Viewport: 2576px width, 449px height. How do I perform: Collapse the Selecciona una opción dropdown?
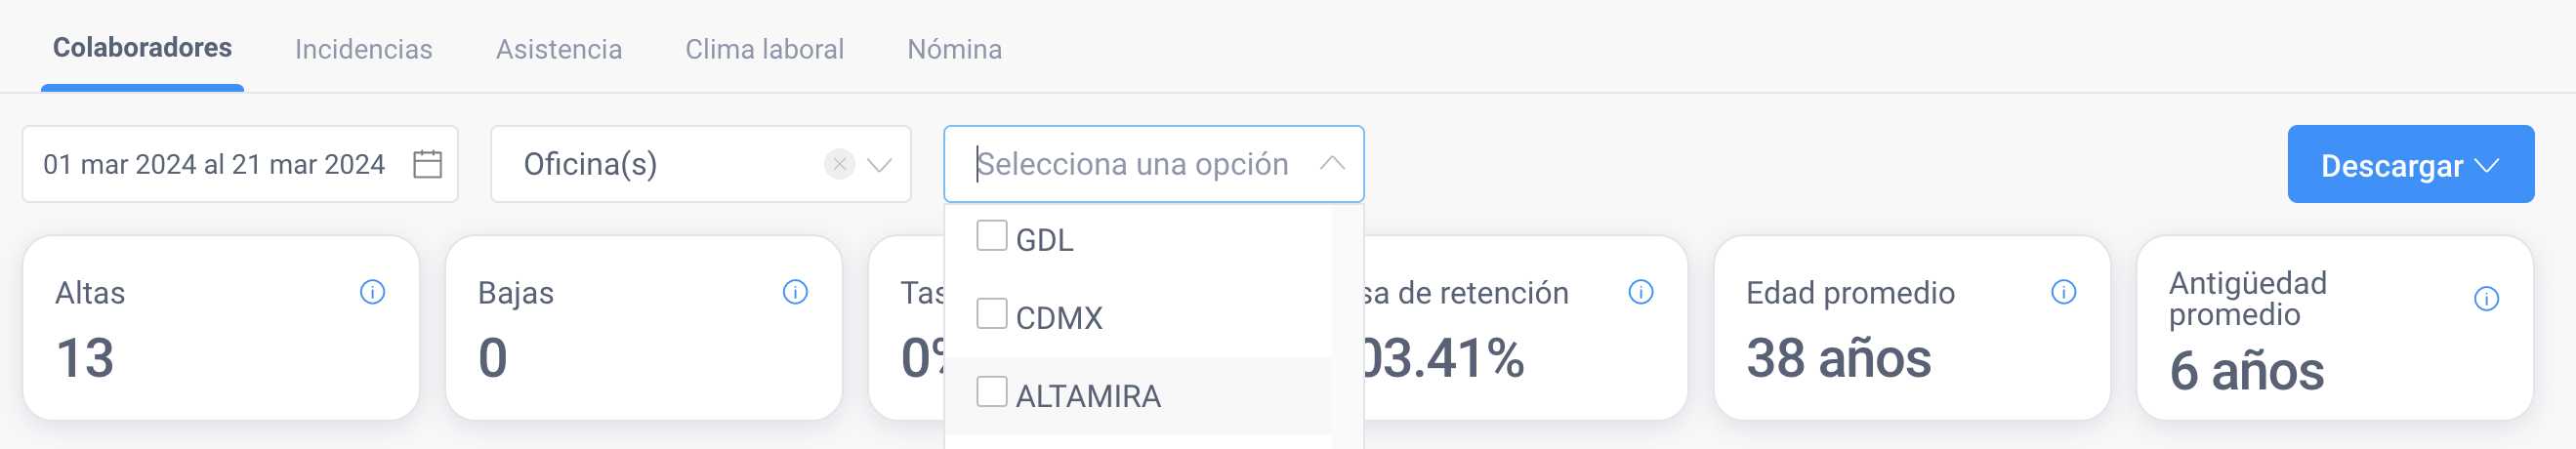(1331, 164)
